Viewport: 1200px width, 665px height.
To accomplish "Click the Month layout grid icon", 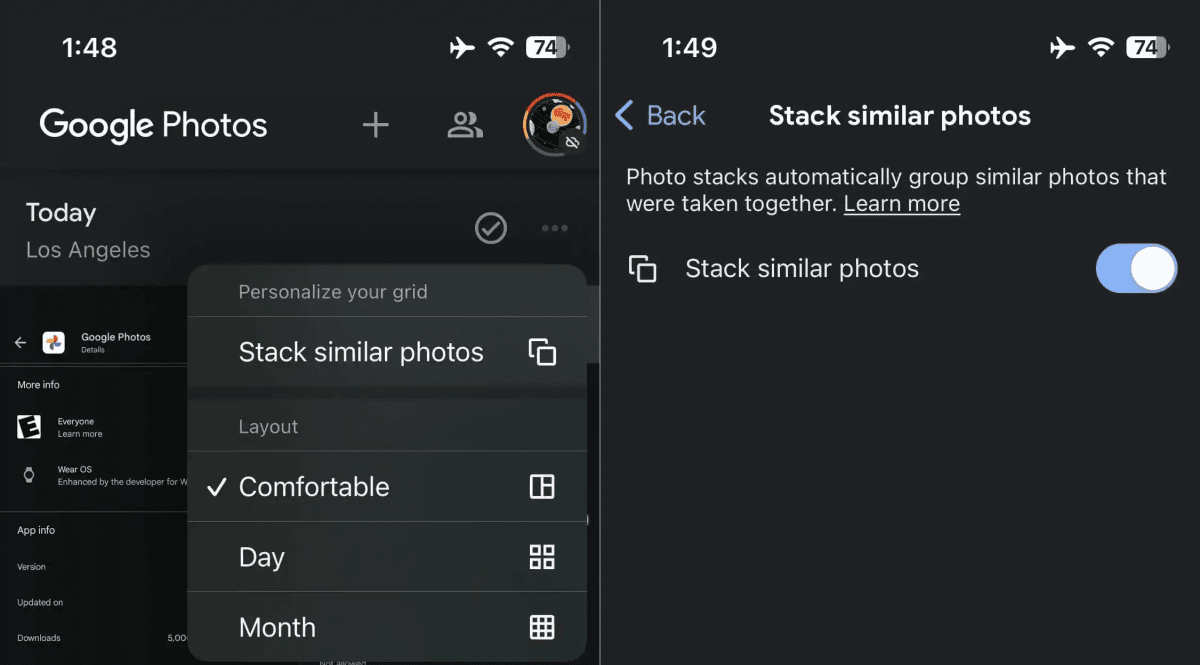I will tap(542, 627).
